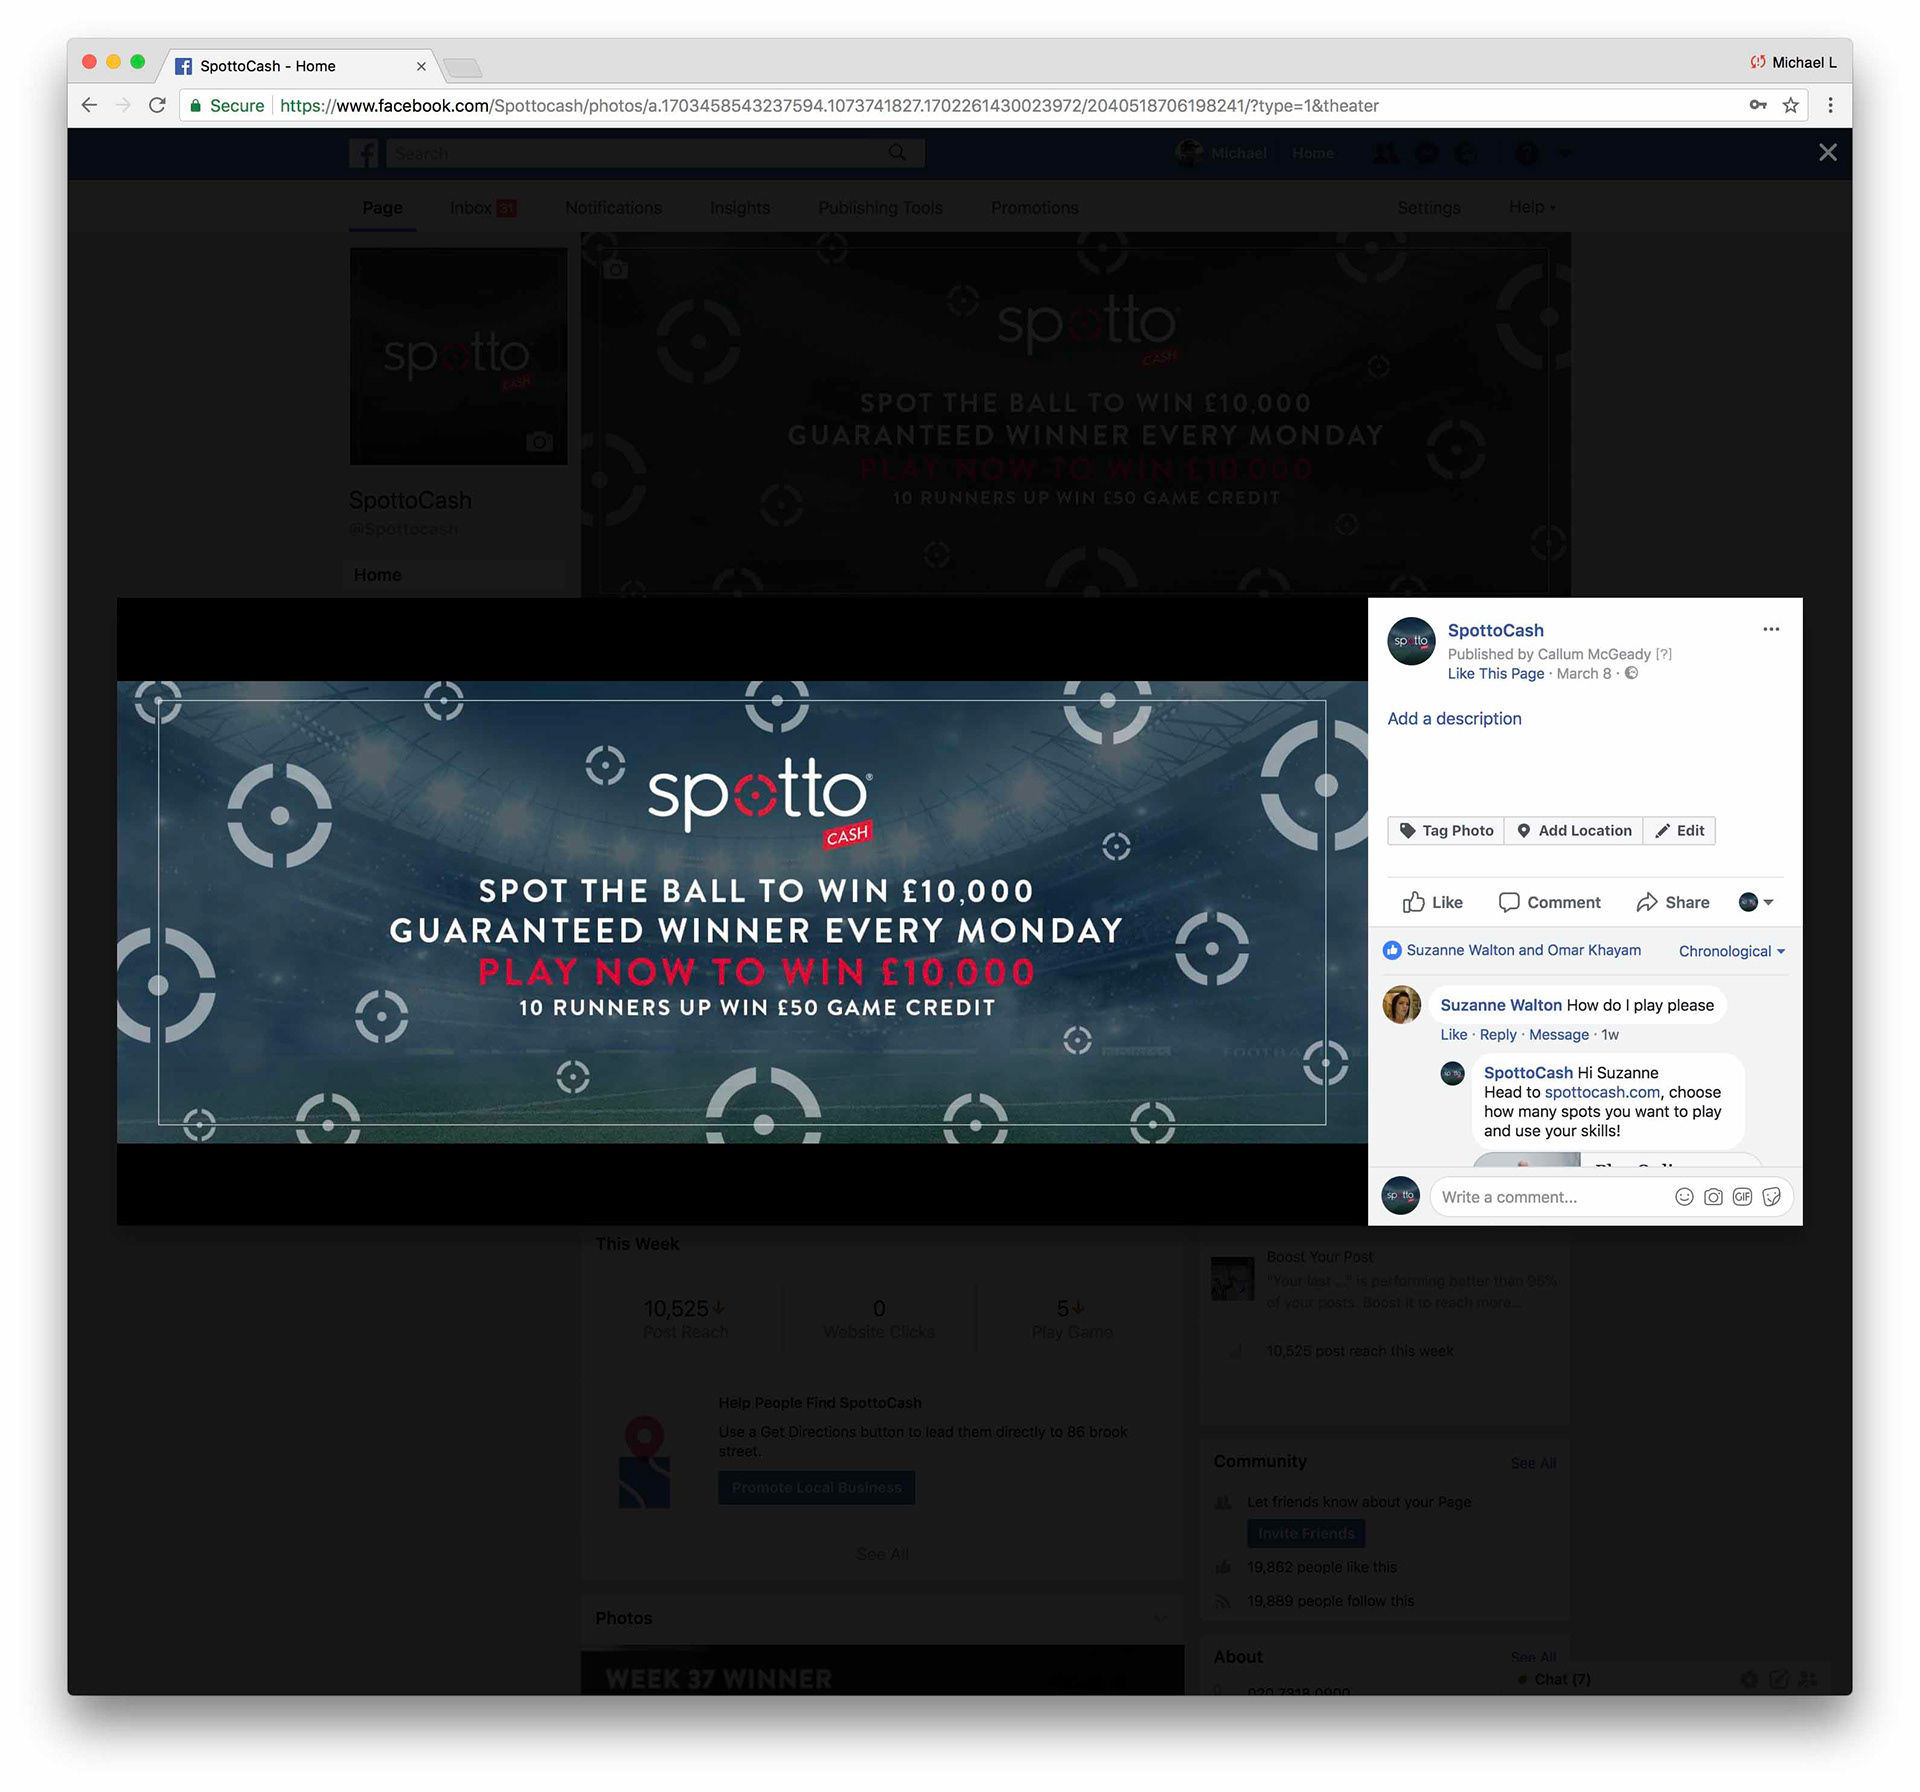
Task: Open the March 8 timestamp link
Action: 1583,673
